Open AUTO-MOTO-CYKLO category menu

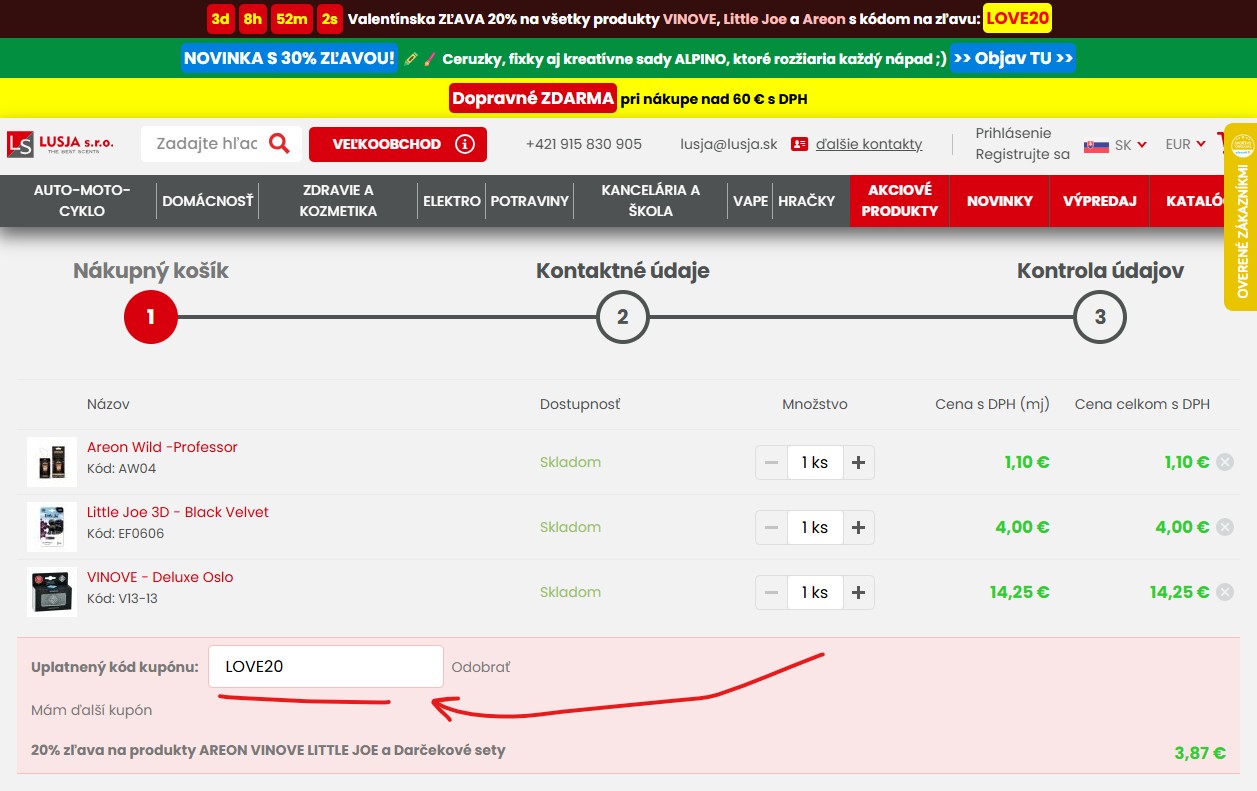(x=82, y=200)
